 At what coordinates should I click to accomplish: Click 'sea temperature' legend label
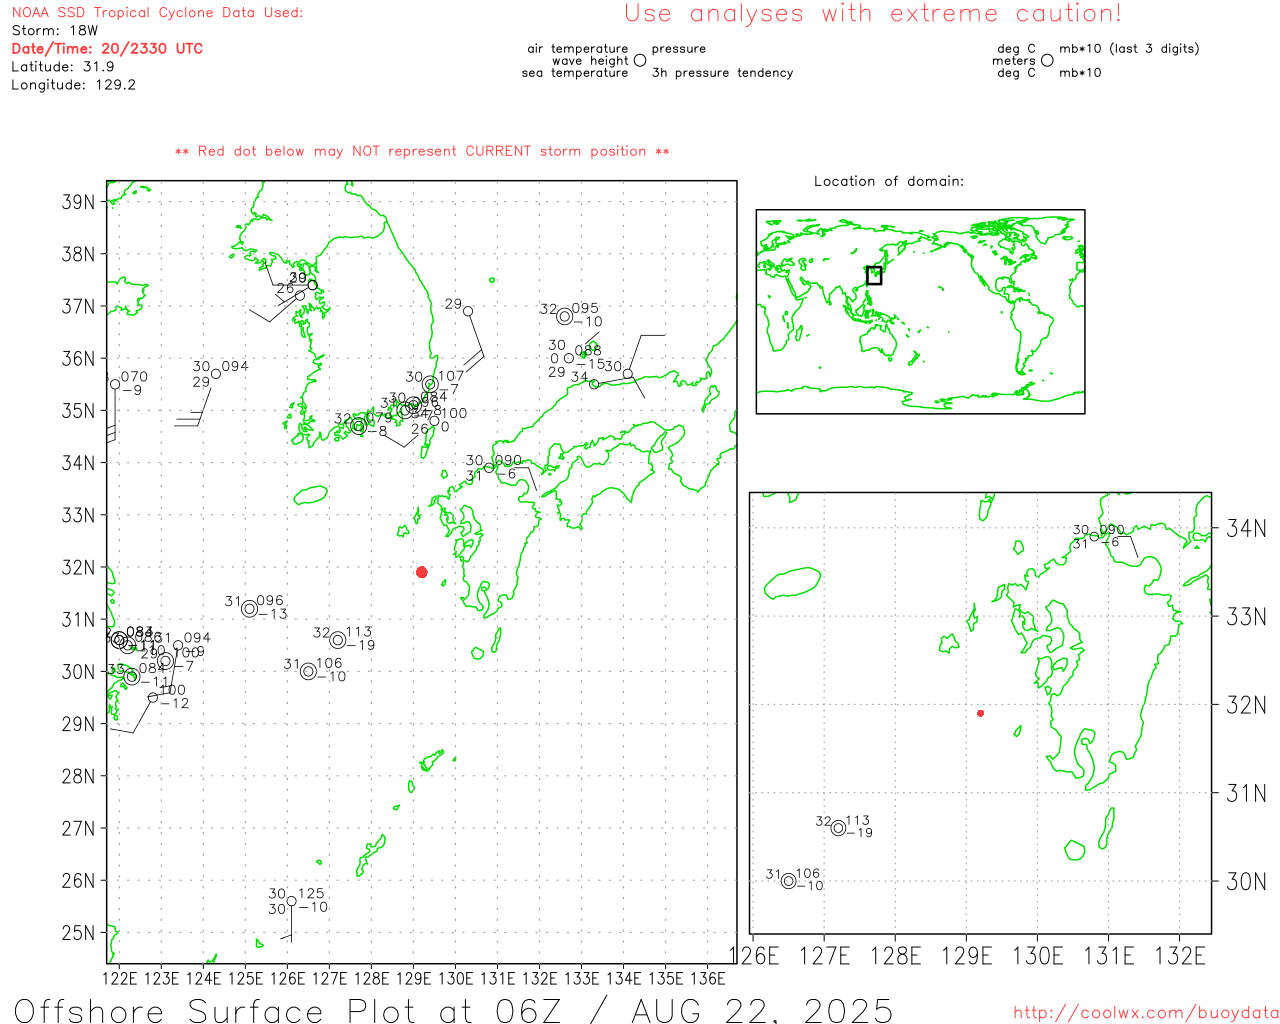[575, 73]
